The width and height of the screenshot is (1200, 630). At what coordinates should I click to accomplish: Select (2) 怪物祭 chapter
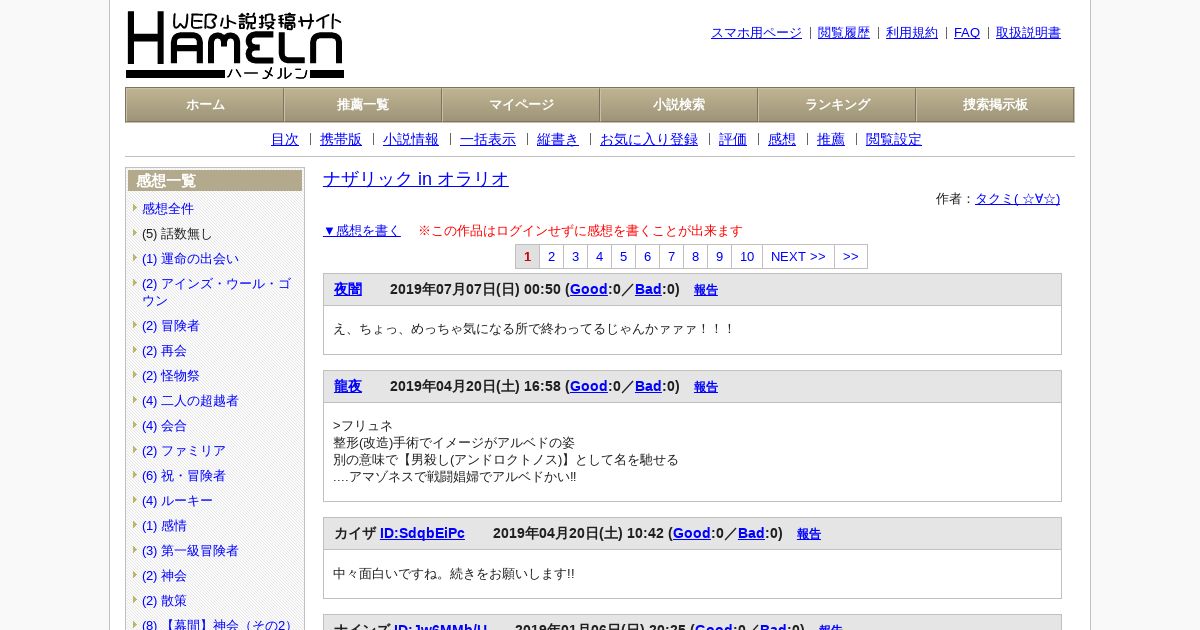tap(171, 376)
